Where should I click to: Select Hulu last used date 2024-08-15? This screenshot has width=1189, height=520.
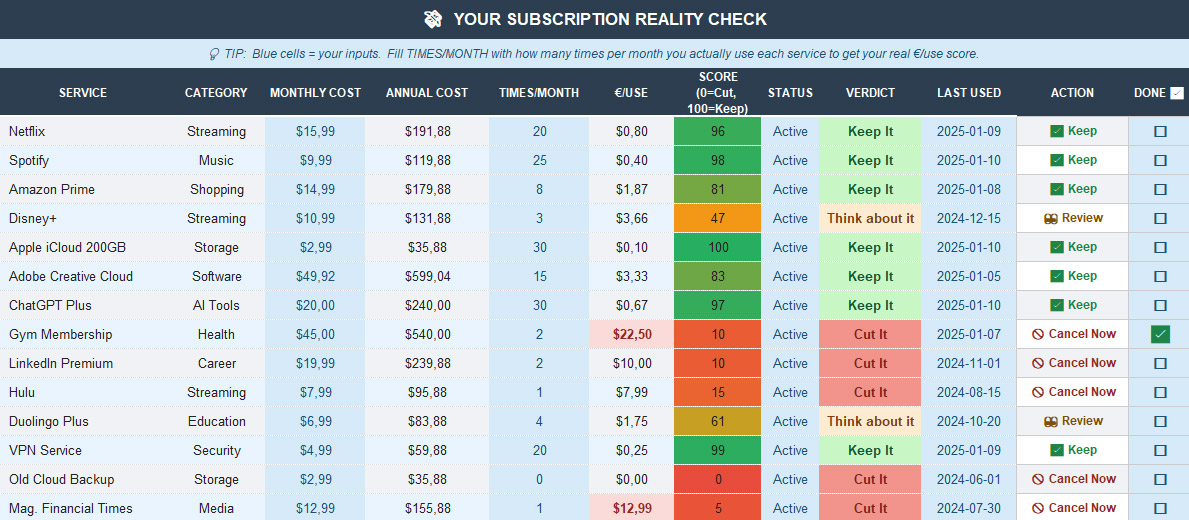tap(969, 392)
